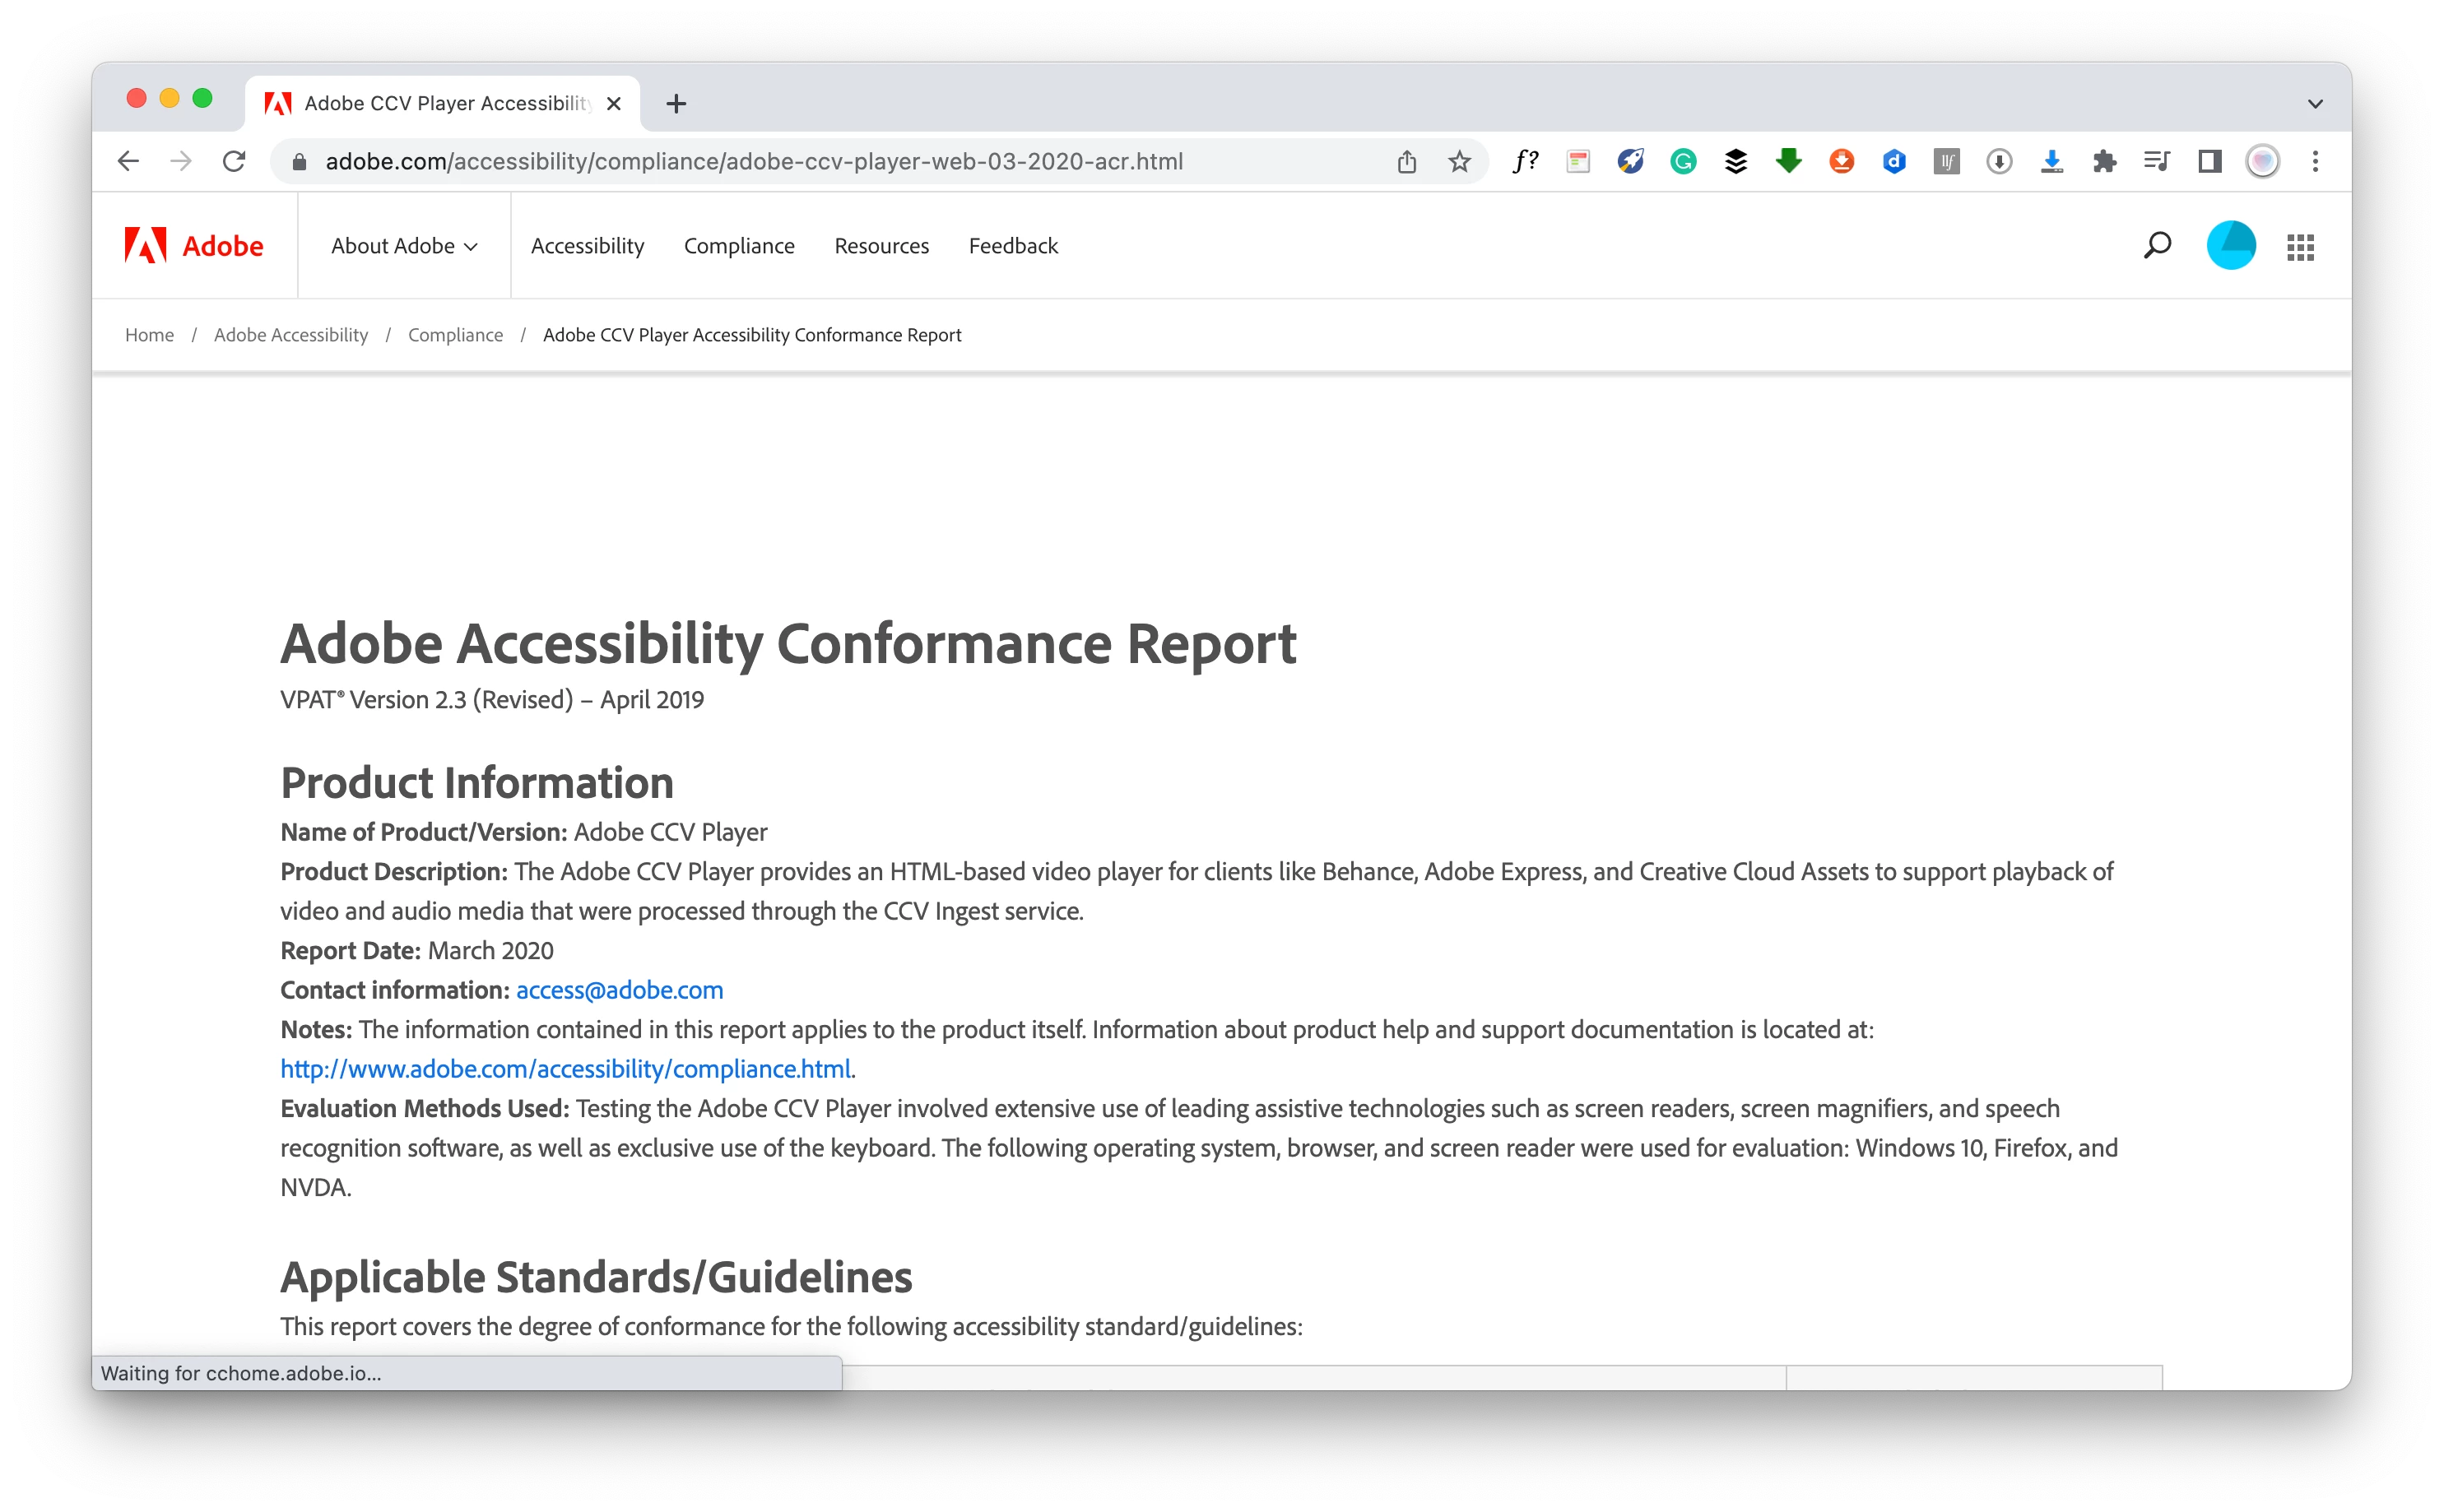Click the share page icon in address bar
2444x1512 pixels.
tap(1406, 162)
